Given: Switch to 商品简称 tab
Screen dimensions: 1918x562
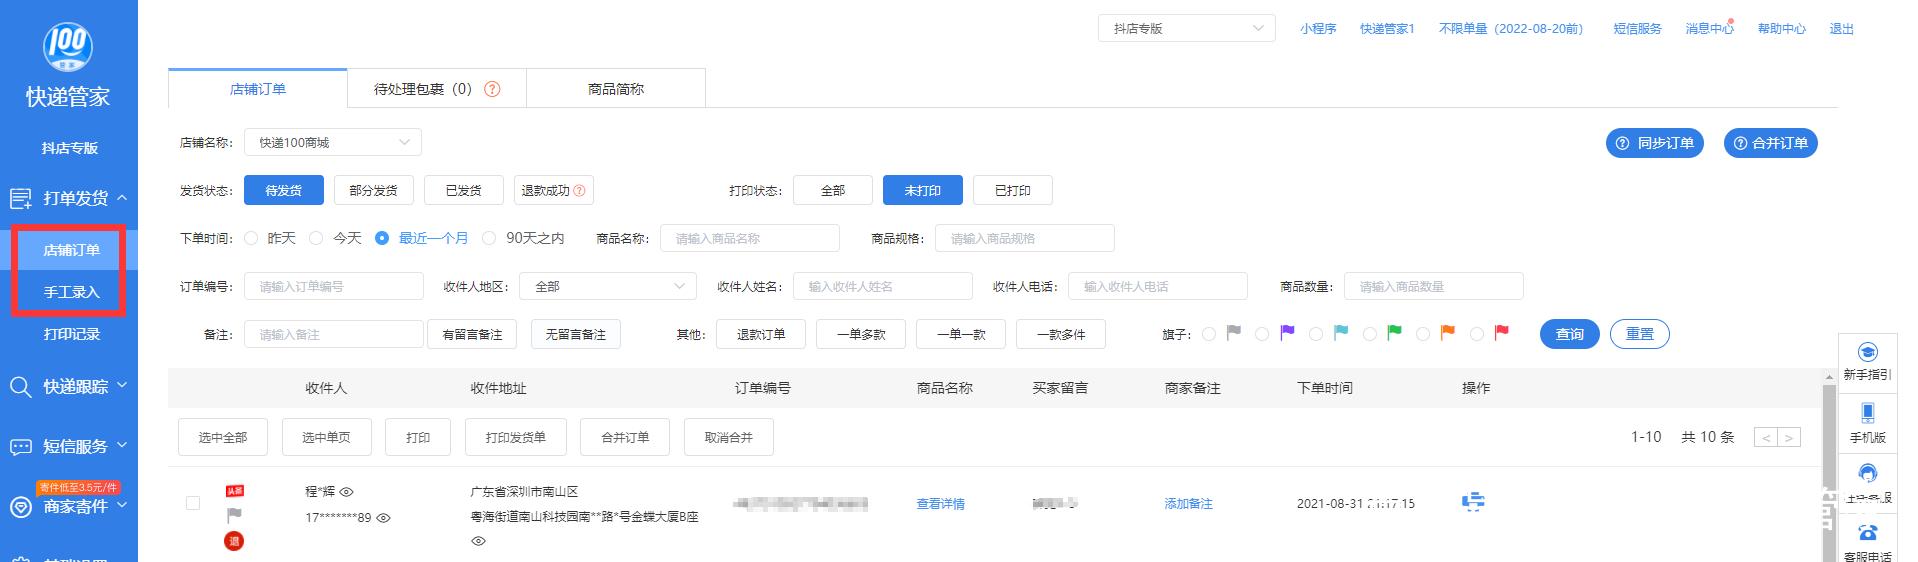Looking at the screenshot, I should (616, 89).
